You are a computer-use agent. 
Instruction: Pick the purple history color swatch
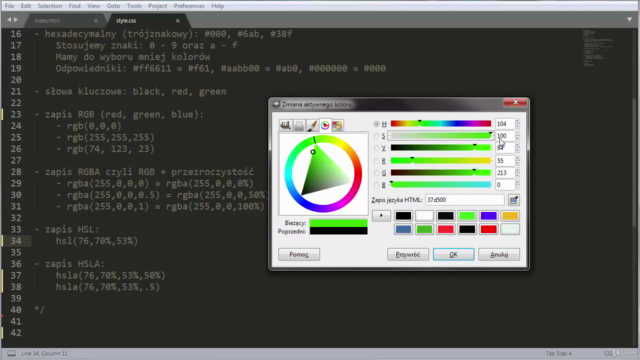488,216
